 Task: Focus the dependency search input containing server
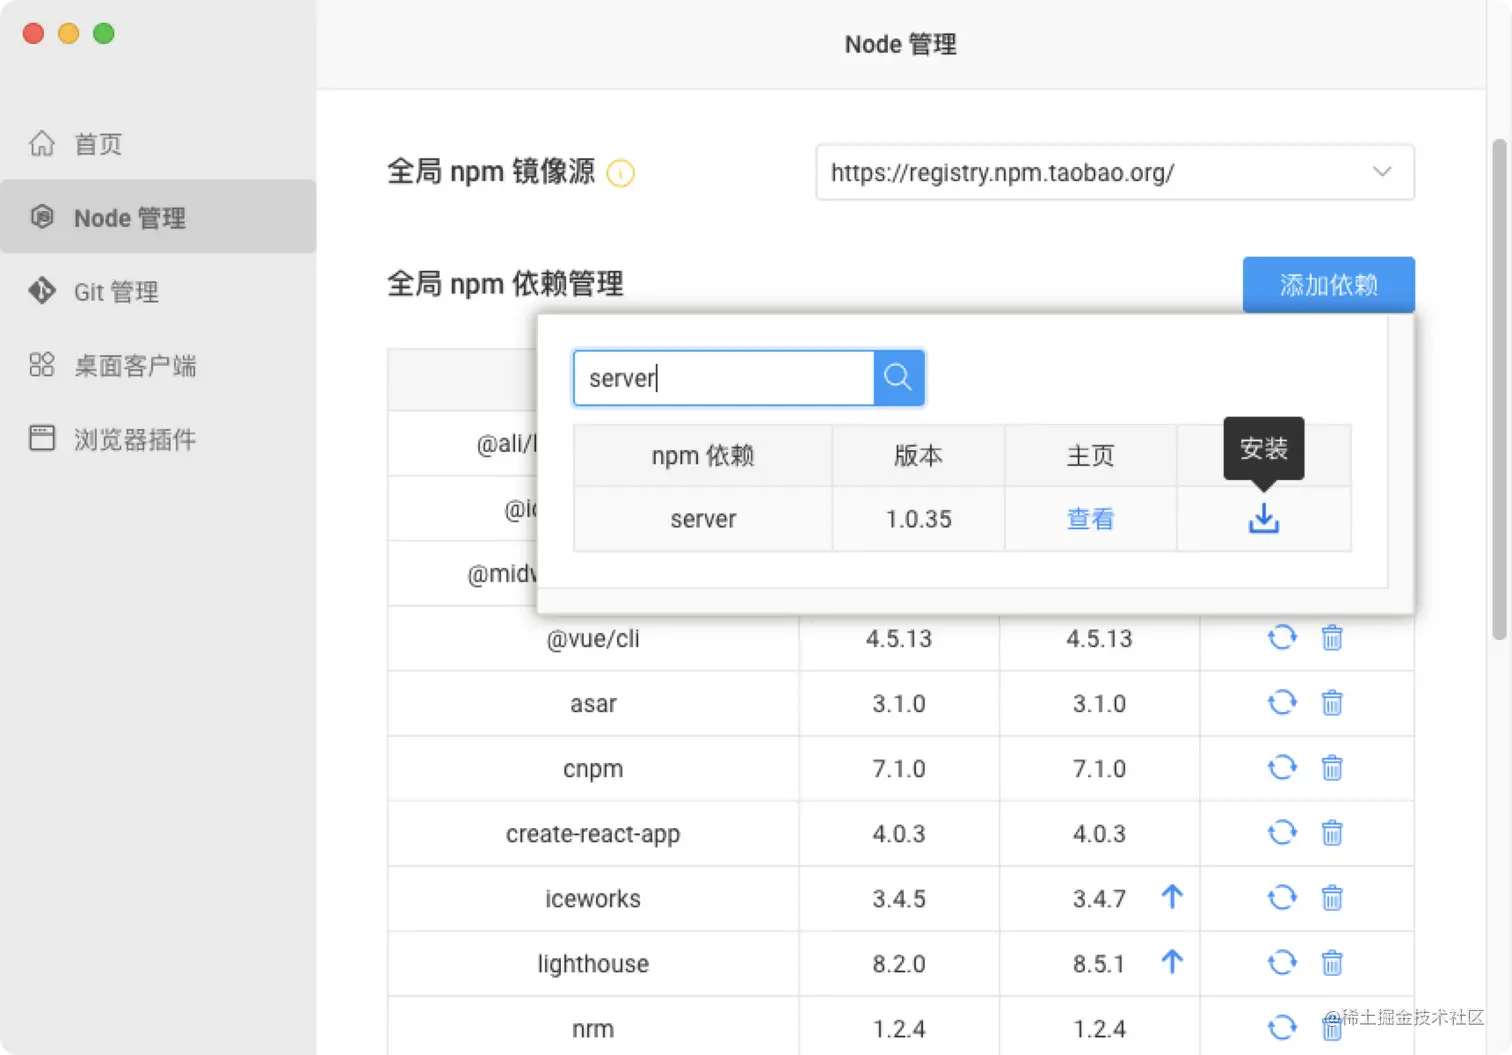coord(724,378)
